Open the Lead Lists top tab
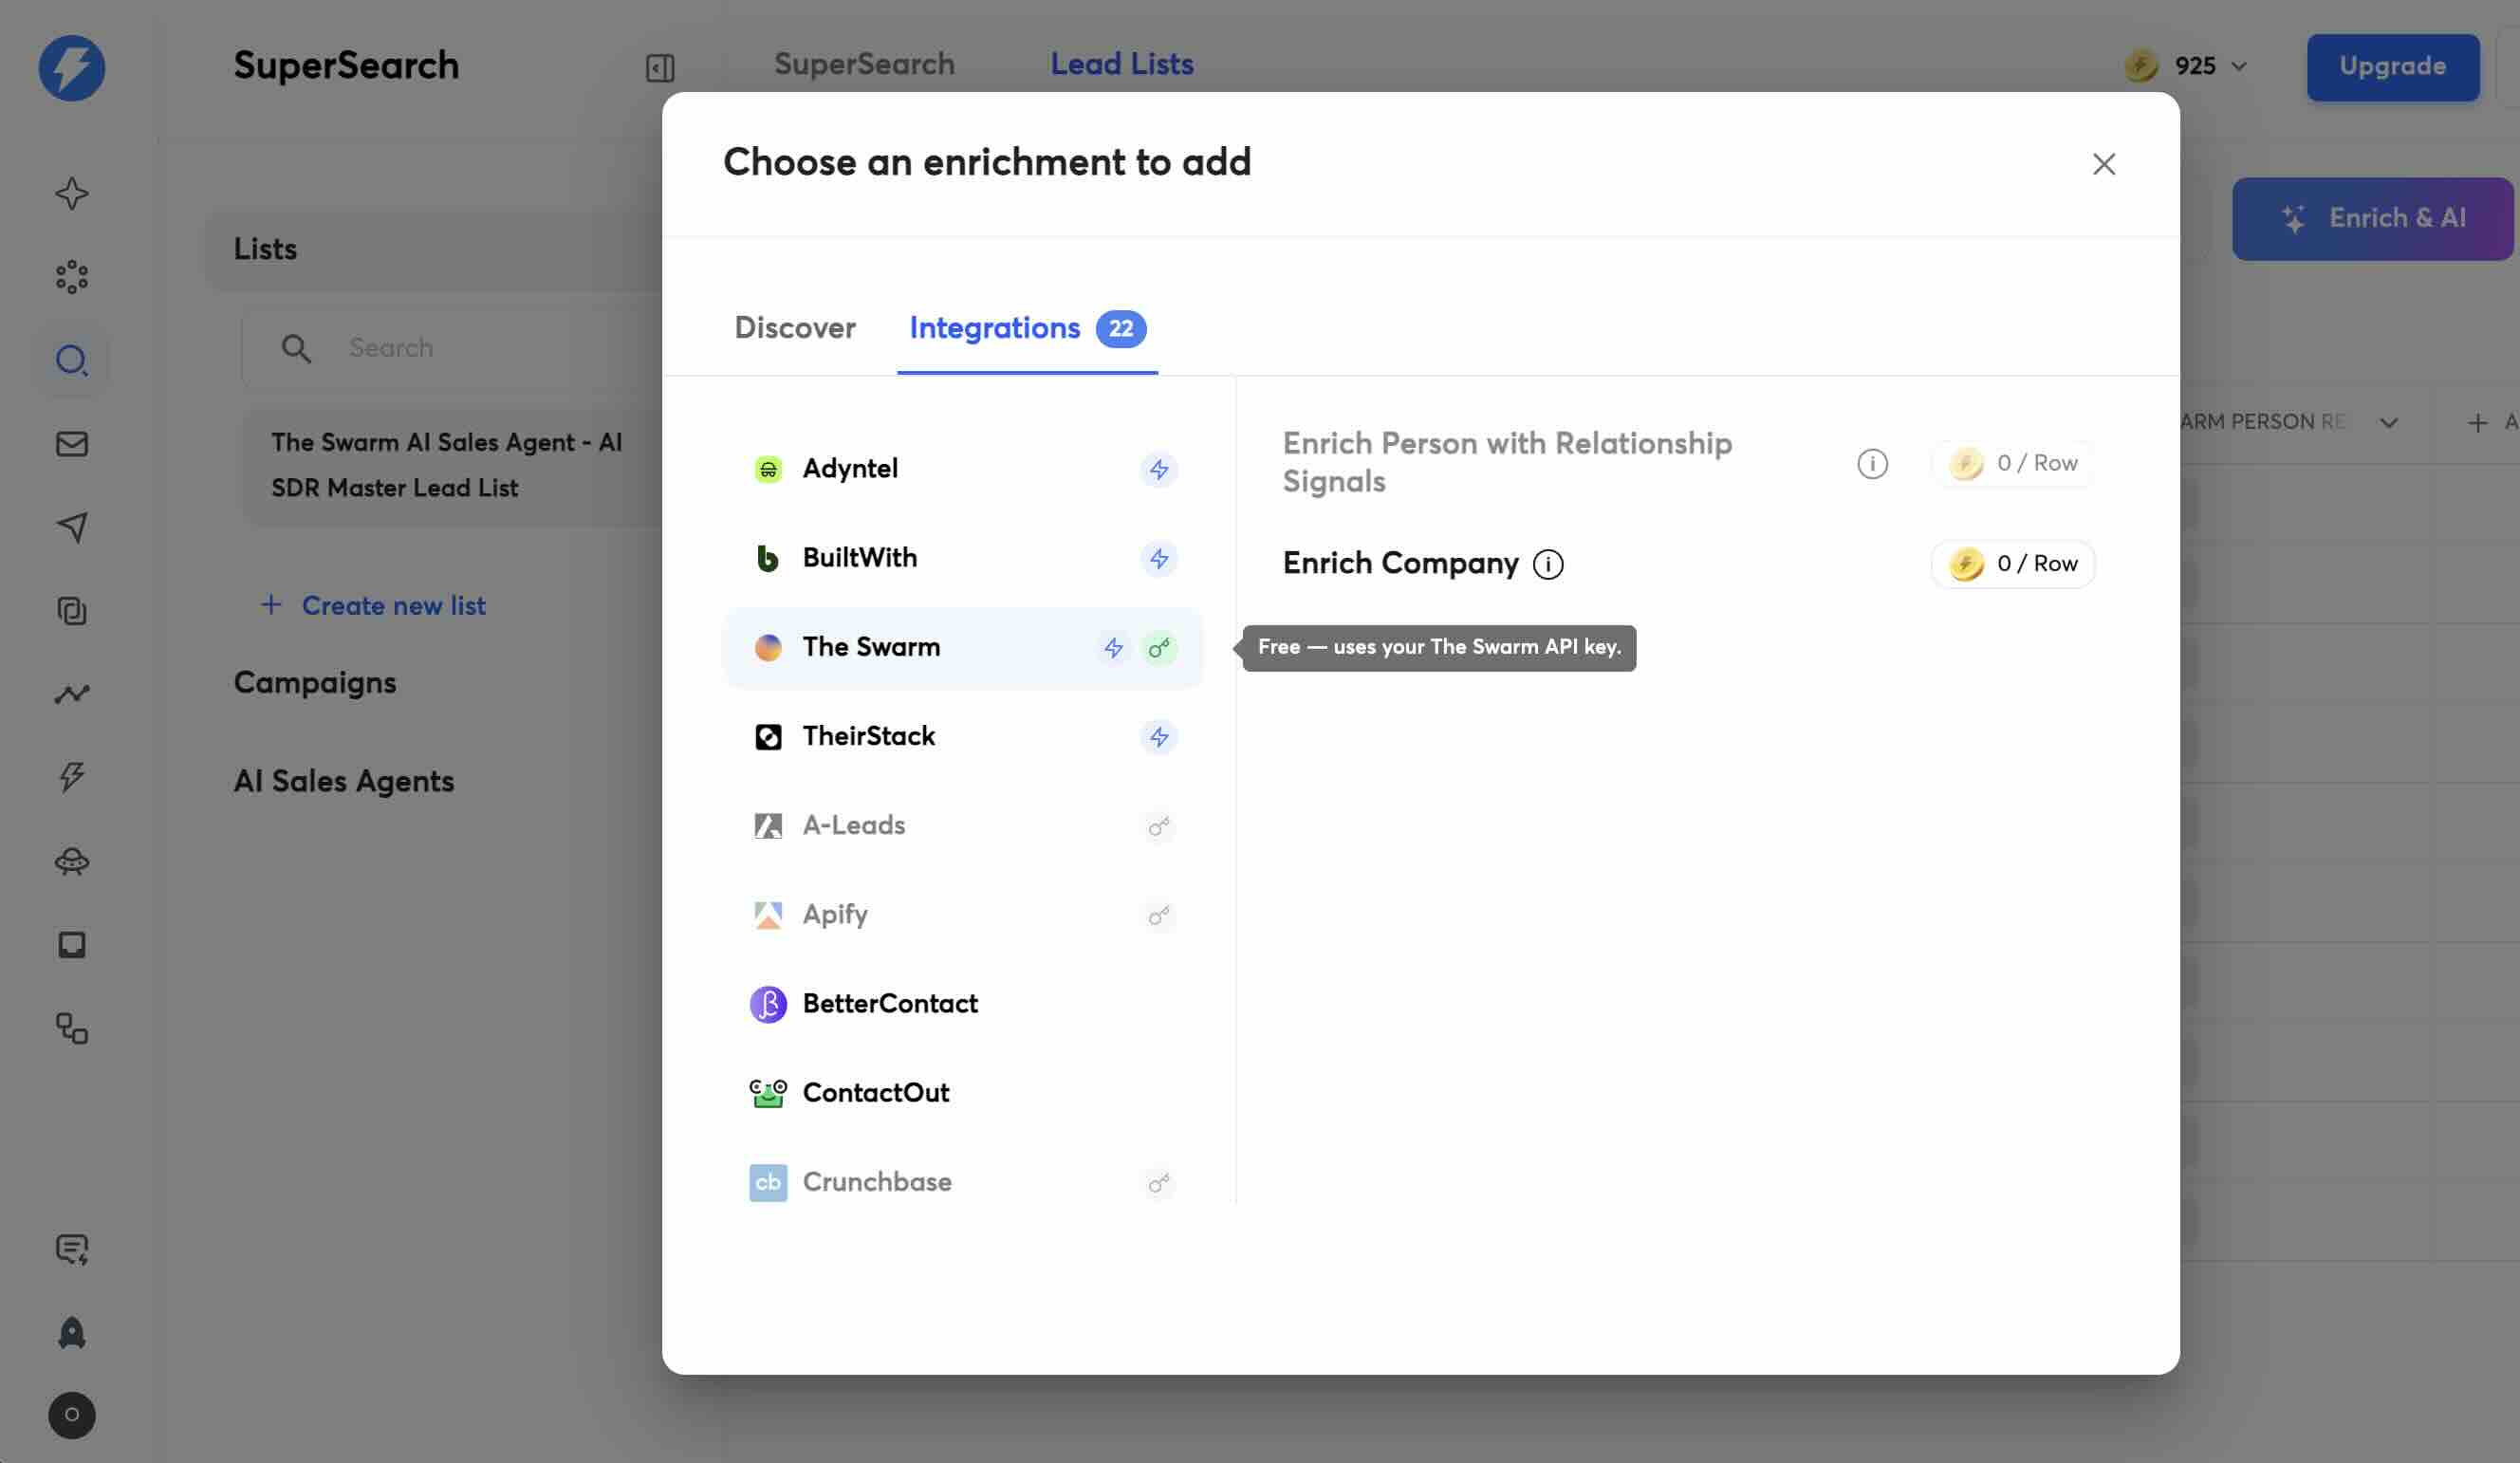 [x=1121, y=64]
